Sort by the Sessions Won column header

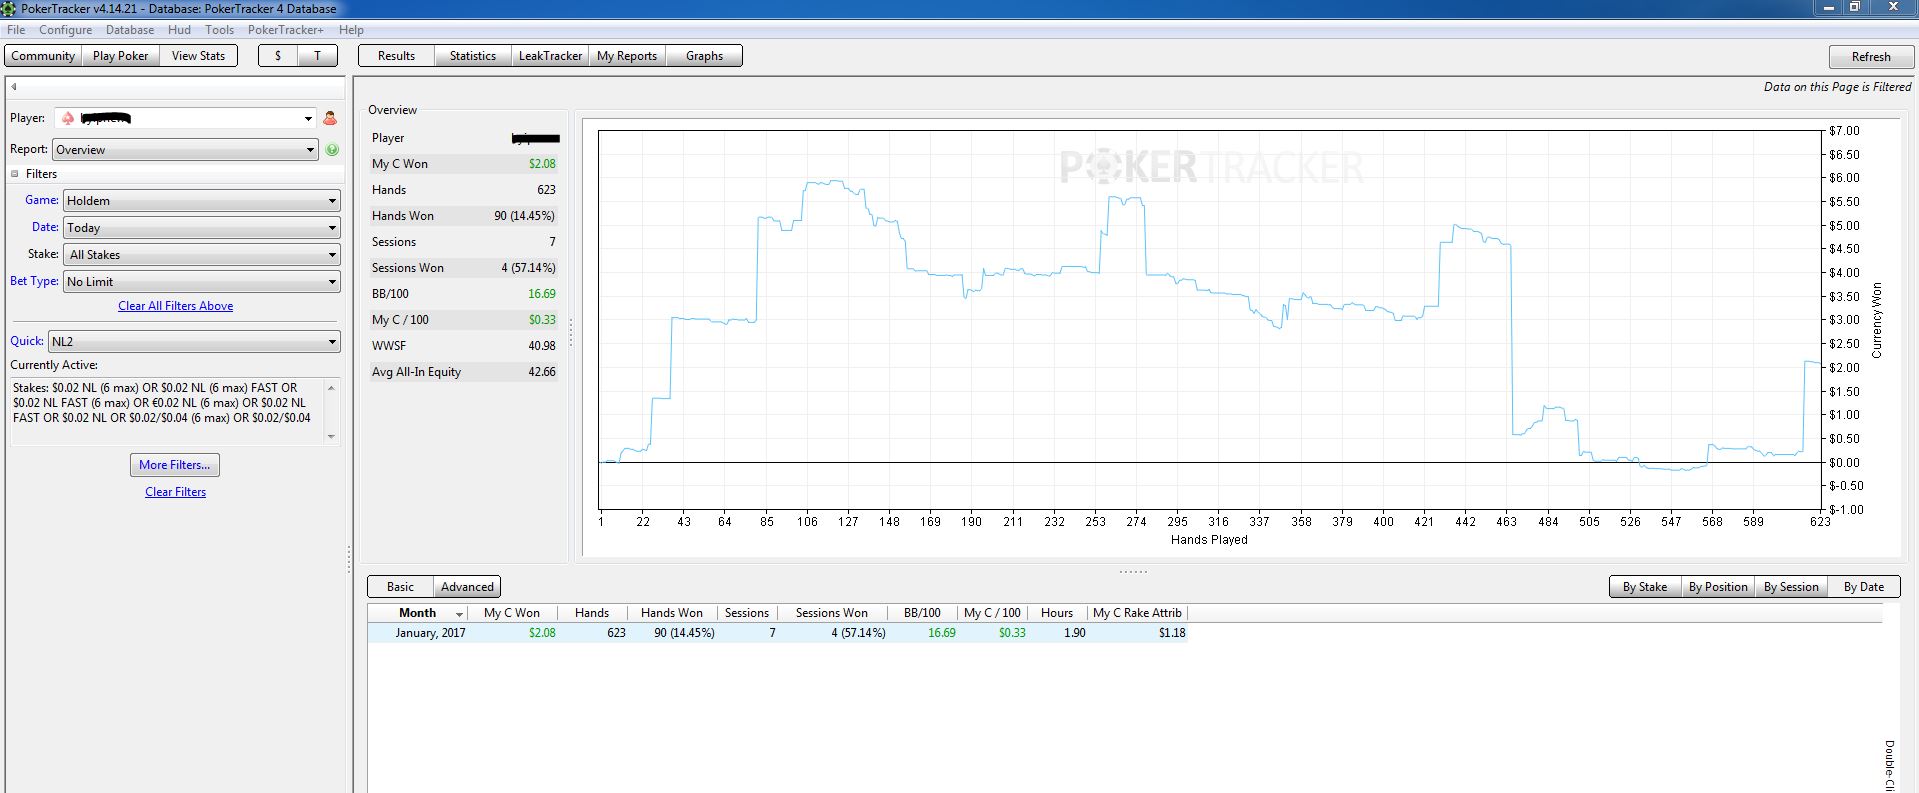point(832,613)
